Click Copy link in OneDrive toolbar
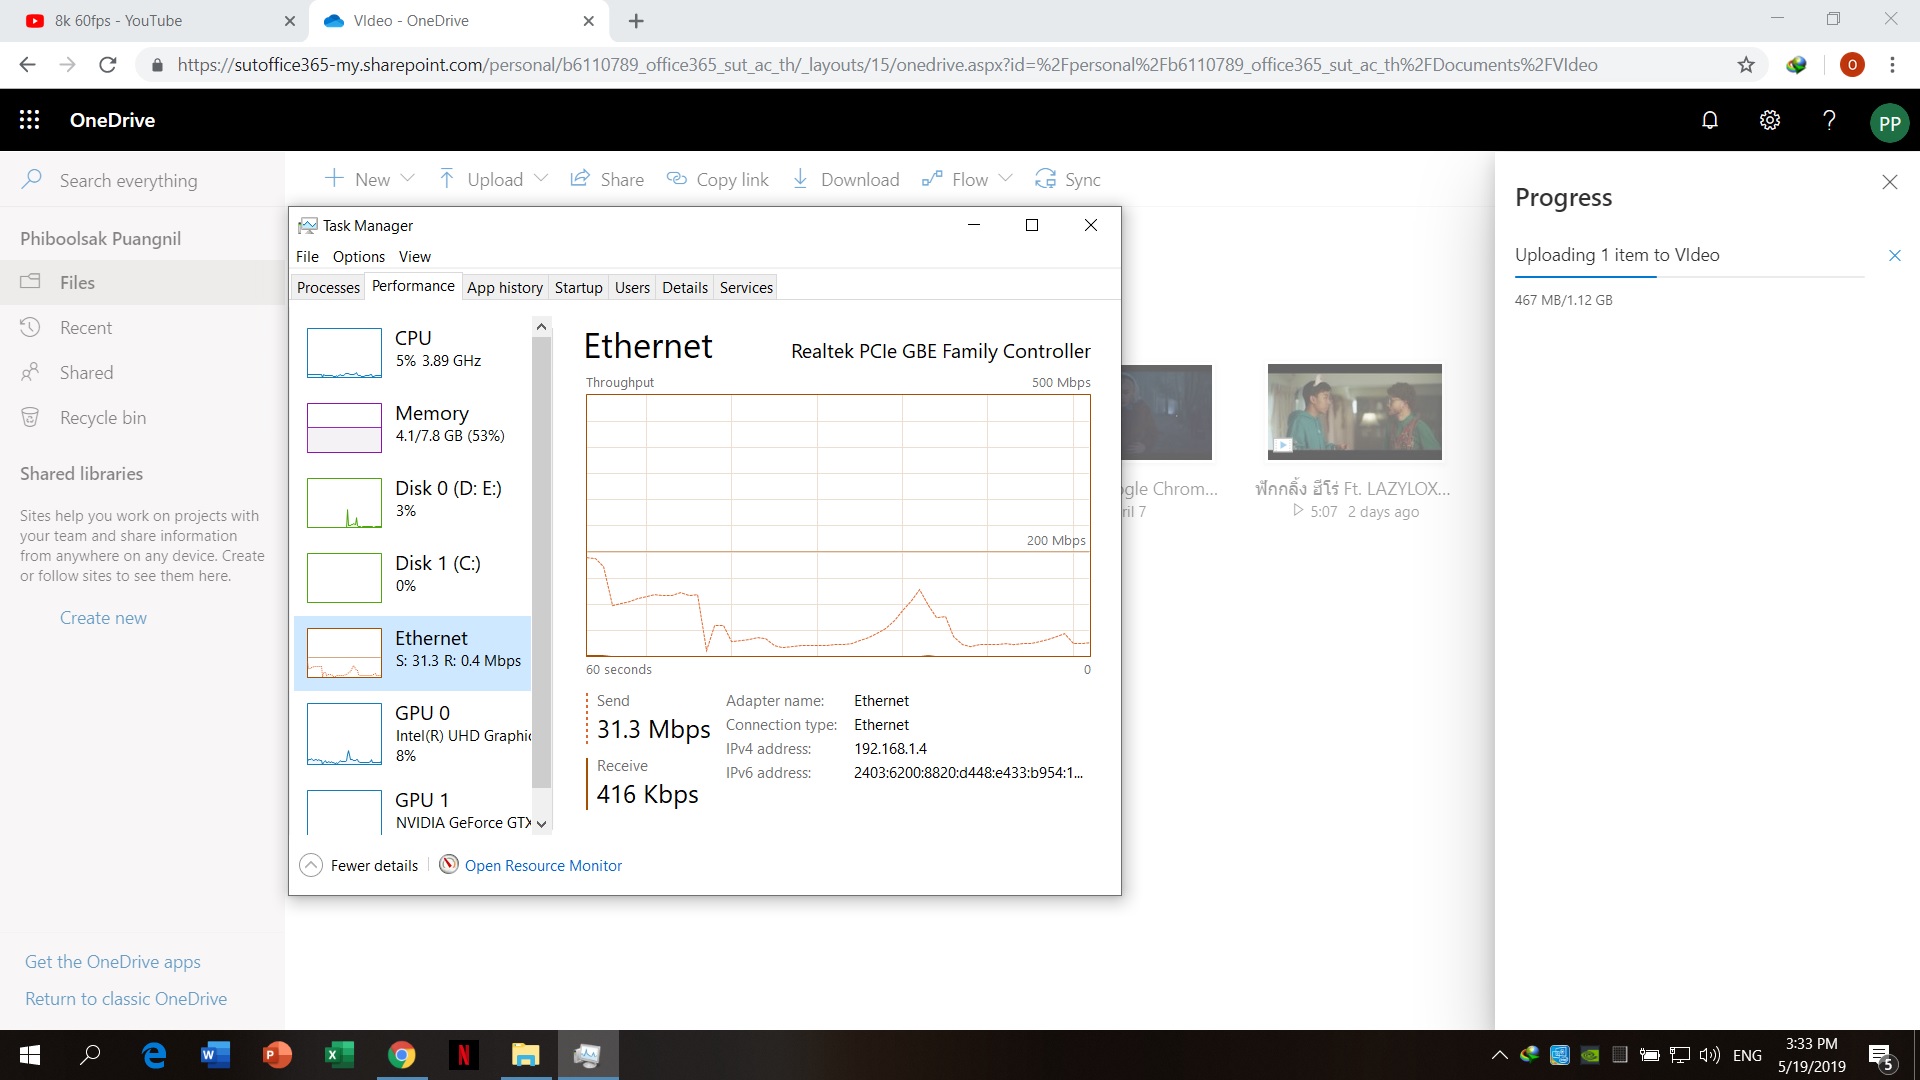The image size is (1920, 1080). click(717, 180)
